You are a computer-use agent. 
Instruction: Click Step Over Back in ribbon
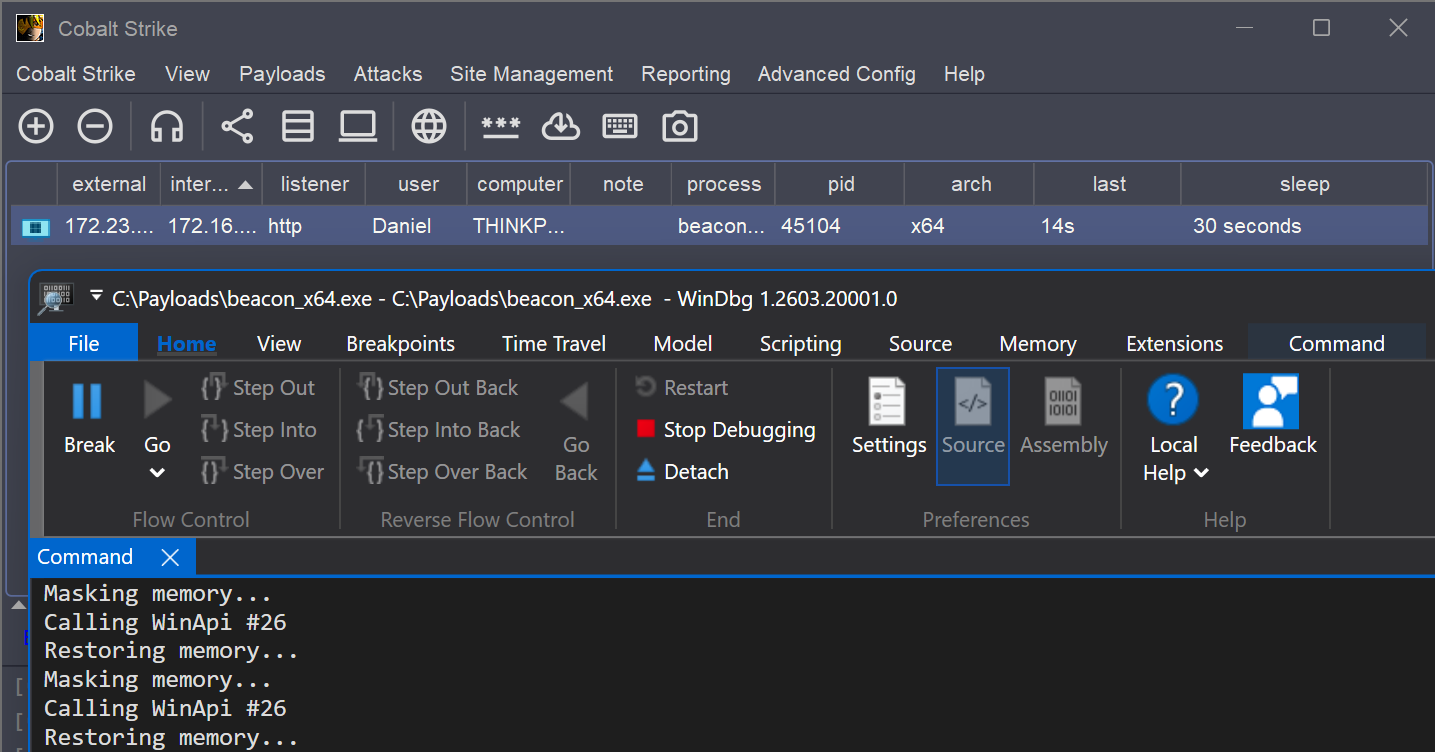[x=442, y=472]
